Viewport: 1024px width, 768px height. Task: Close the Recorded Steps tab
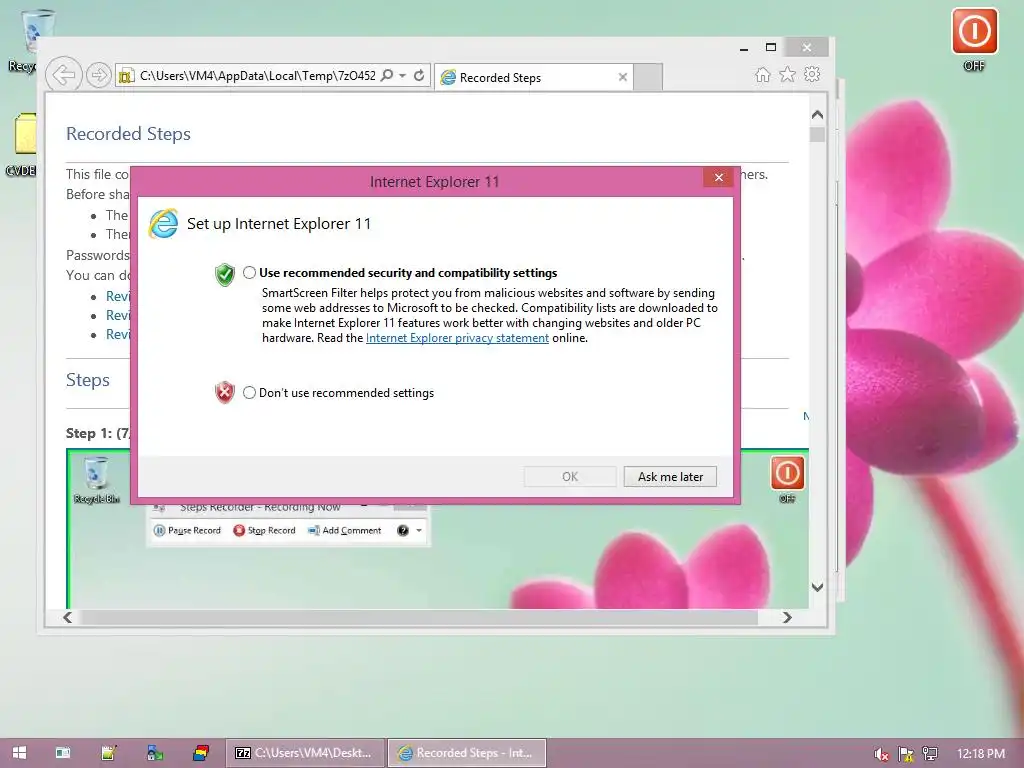pyautogui.click(x=623, y=77)
